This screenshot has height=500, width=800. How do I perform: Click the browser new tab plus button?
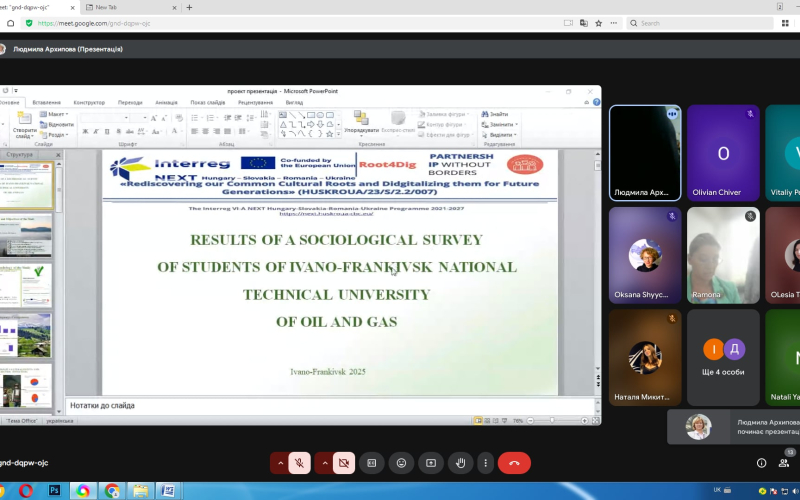(189, 7)
